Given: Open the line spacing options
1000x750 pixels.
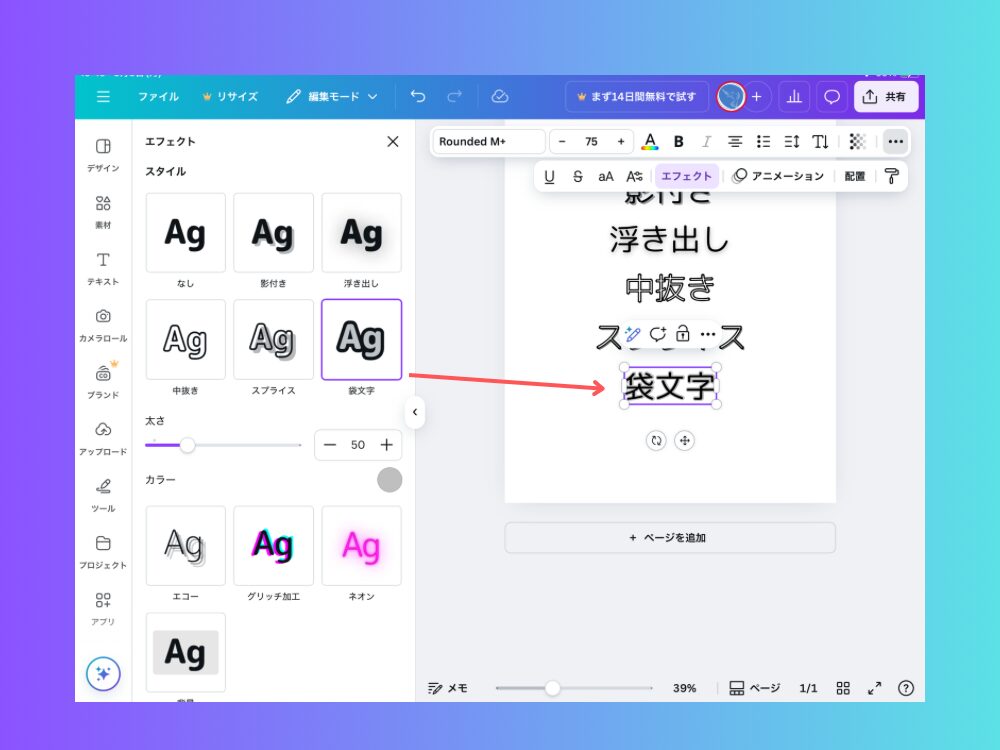Looking at the screenshot, I should pyautogui.click(x=791, y=142).
